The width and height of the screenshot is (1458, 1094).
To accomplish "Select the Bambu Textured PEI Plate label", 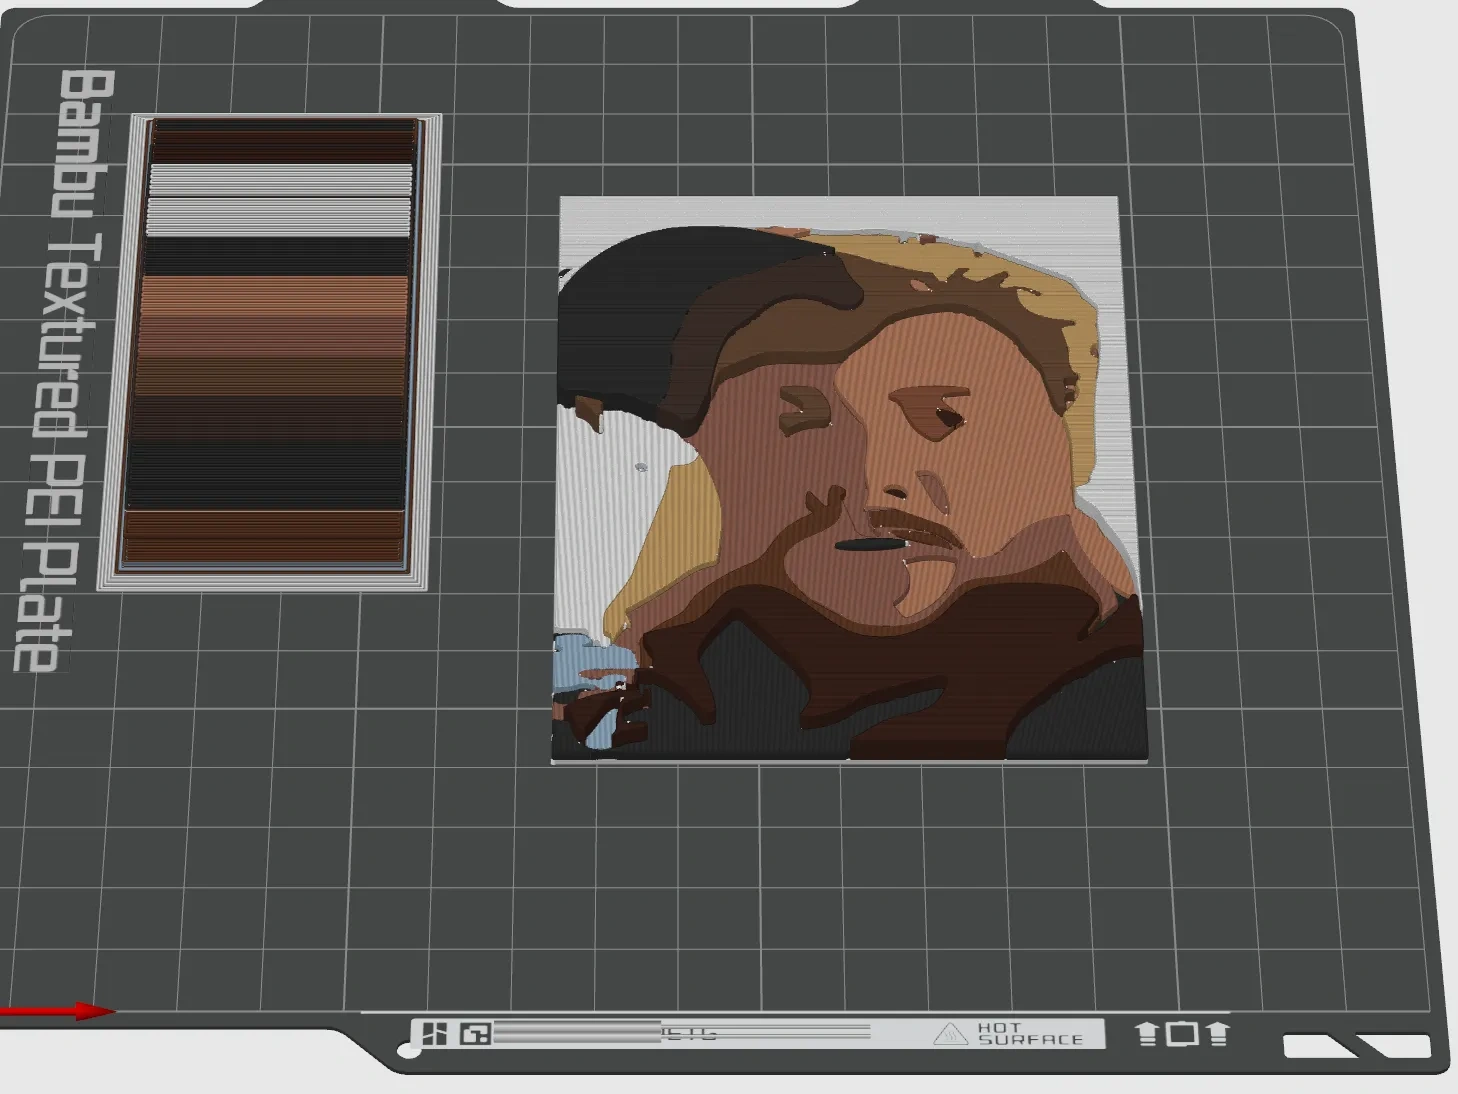I will pyautogui.click(x=62, y=370).
